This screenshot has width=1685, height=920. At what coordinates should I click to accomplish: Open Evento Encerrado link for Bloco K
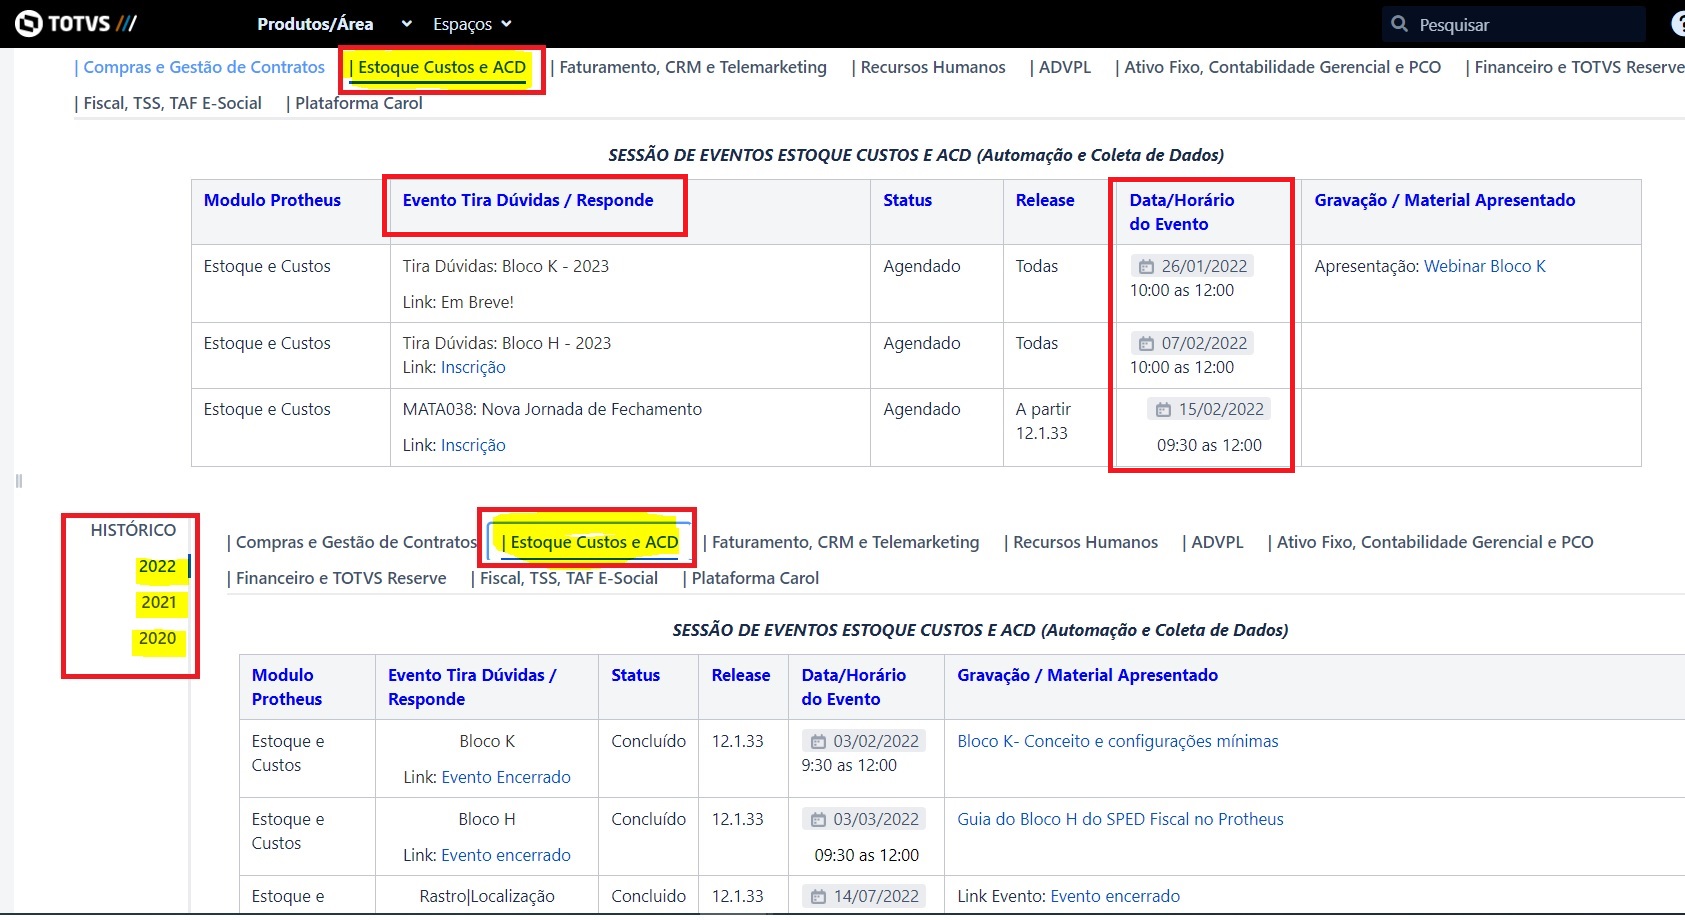tap(506, 777)
